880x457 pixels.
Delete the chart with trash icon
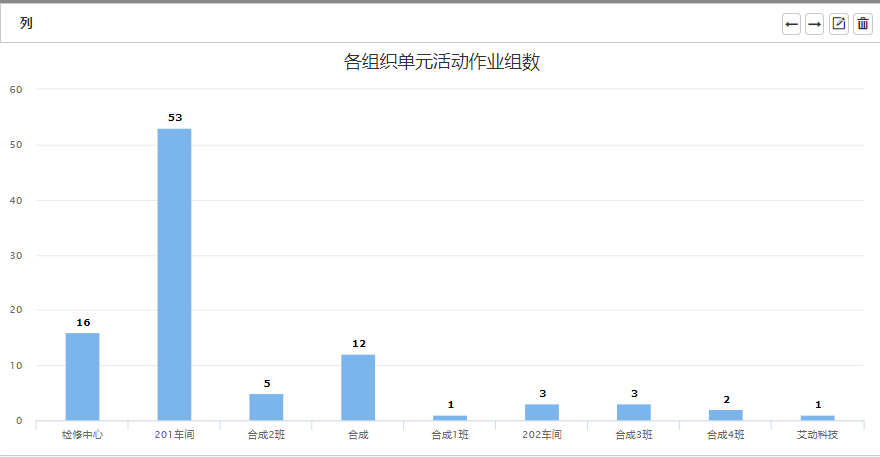(x=863, y=24)
